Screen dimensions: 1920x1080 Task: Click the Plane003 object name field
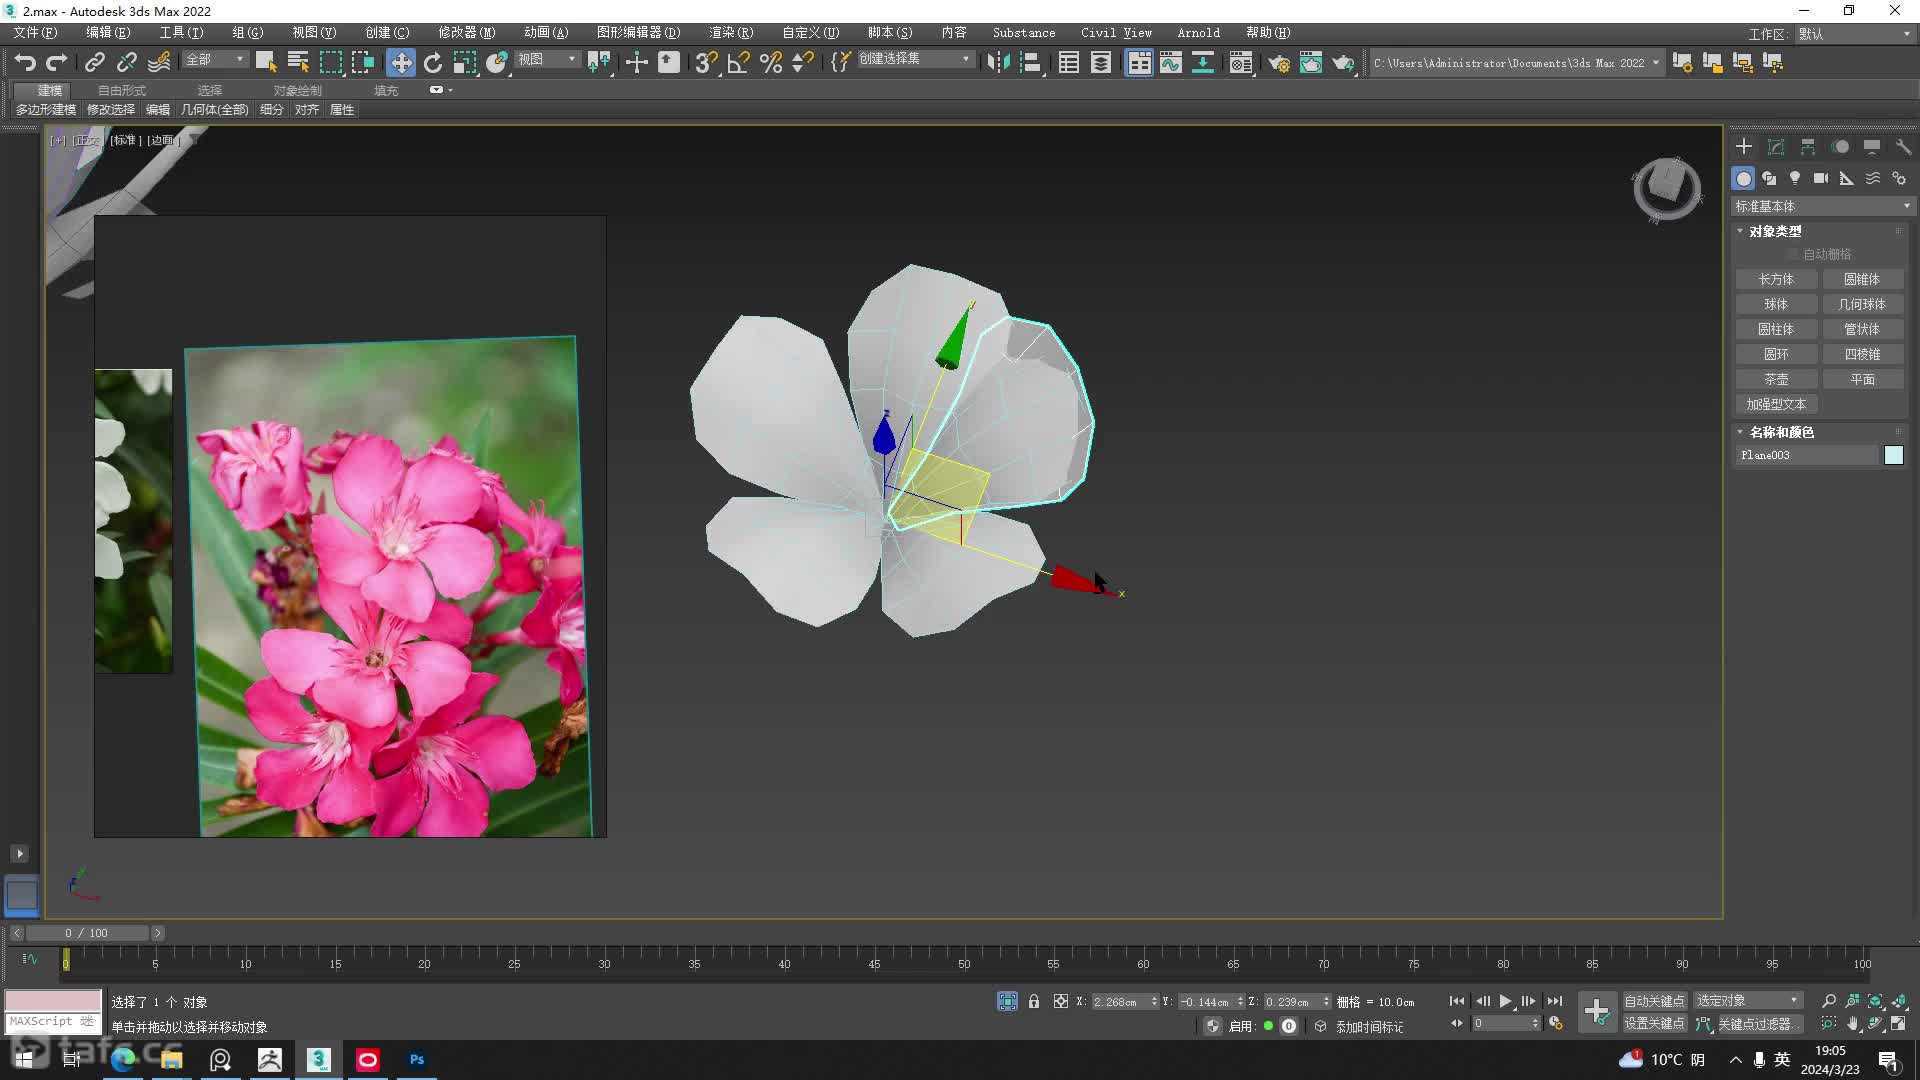point(1808,455)
